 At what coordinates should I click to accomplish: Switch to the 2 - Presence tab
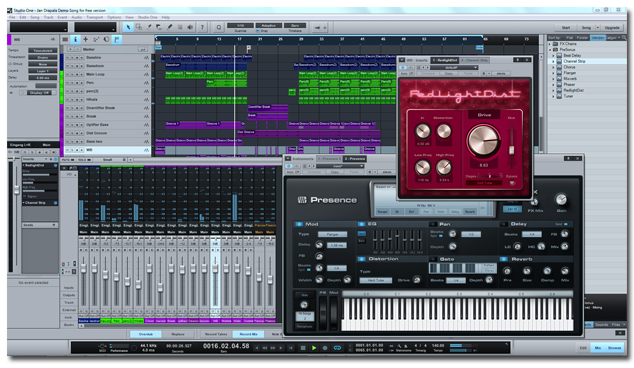pos(354,159)
